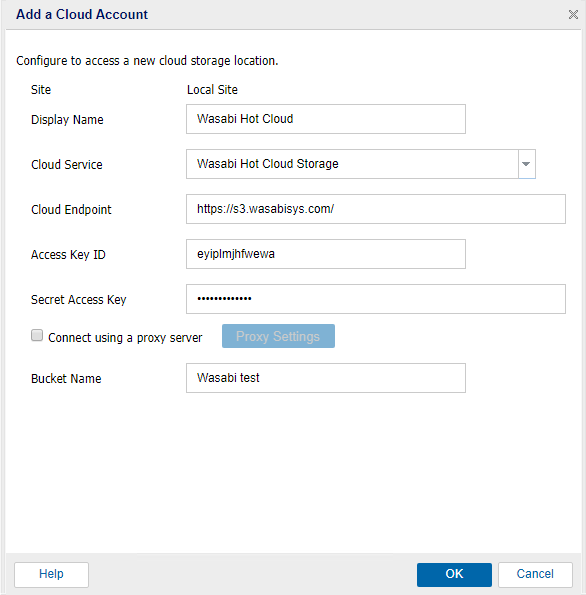Click the "Connect using a proxy server" label
This screenshot has width=586, height=595.
125,338
